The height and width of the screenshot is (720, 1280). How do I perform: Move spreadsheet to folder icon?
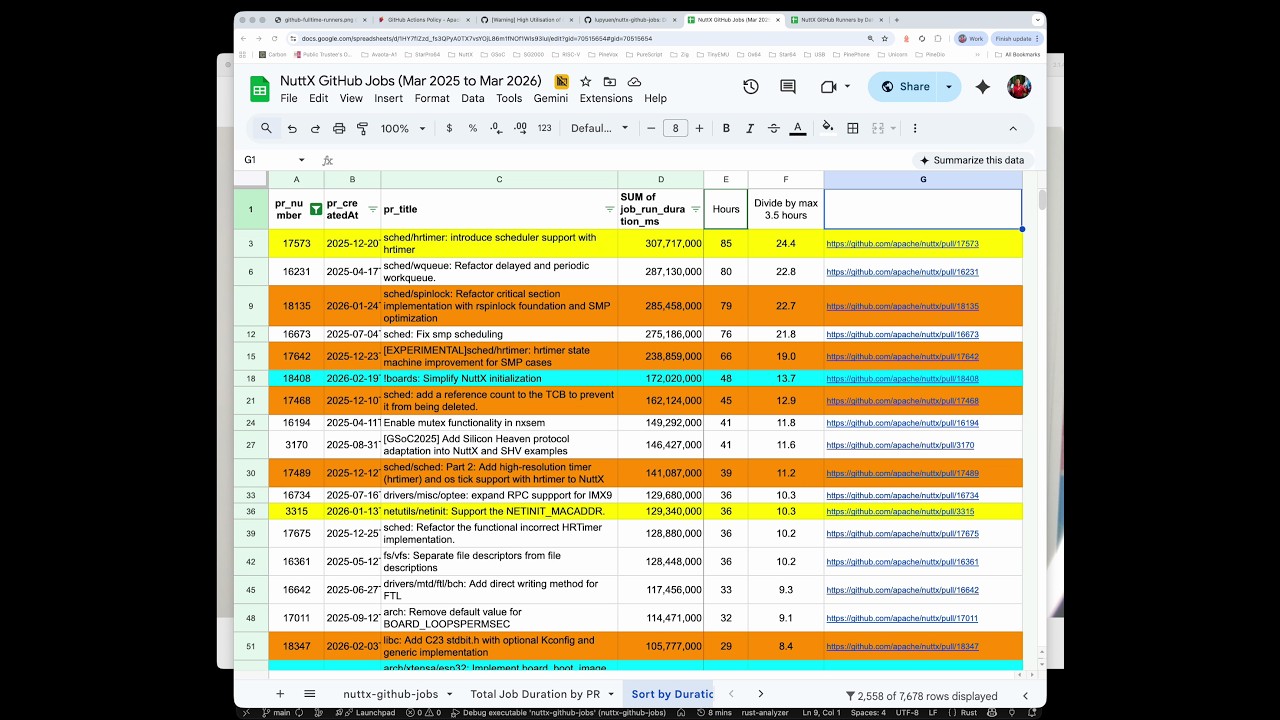tap(610, 81)
